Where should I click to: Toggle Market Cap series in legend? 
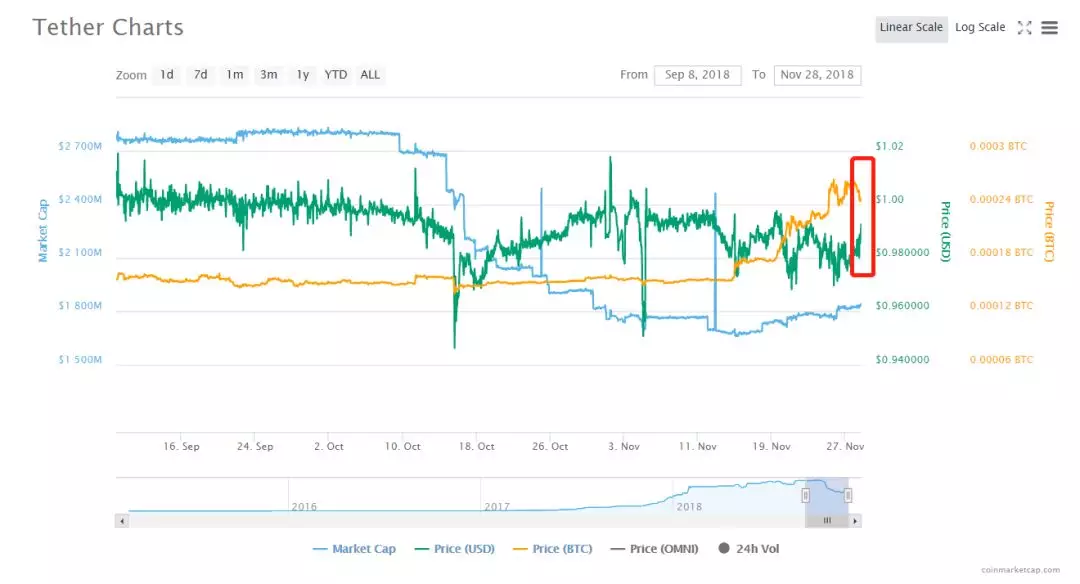pos(354,549)
